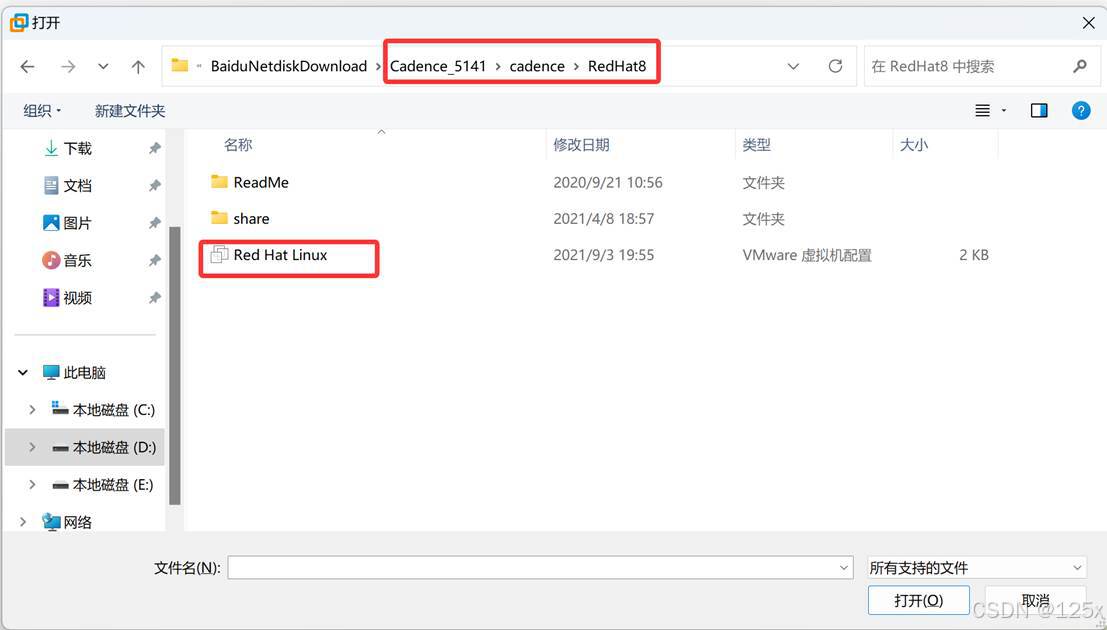Go up one folder level
The width and height of the screenshot is (1107, 630).
[x=138, y=66]
